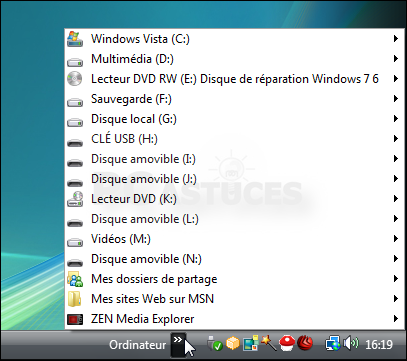407x361 pixels.
Task: Click the Disque amovible (I:) icon
Action: click(75, 163)
